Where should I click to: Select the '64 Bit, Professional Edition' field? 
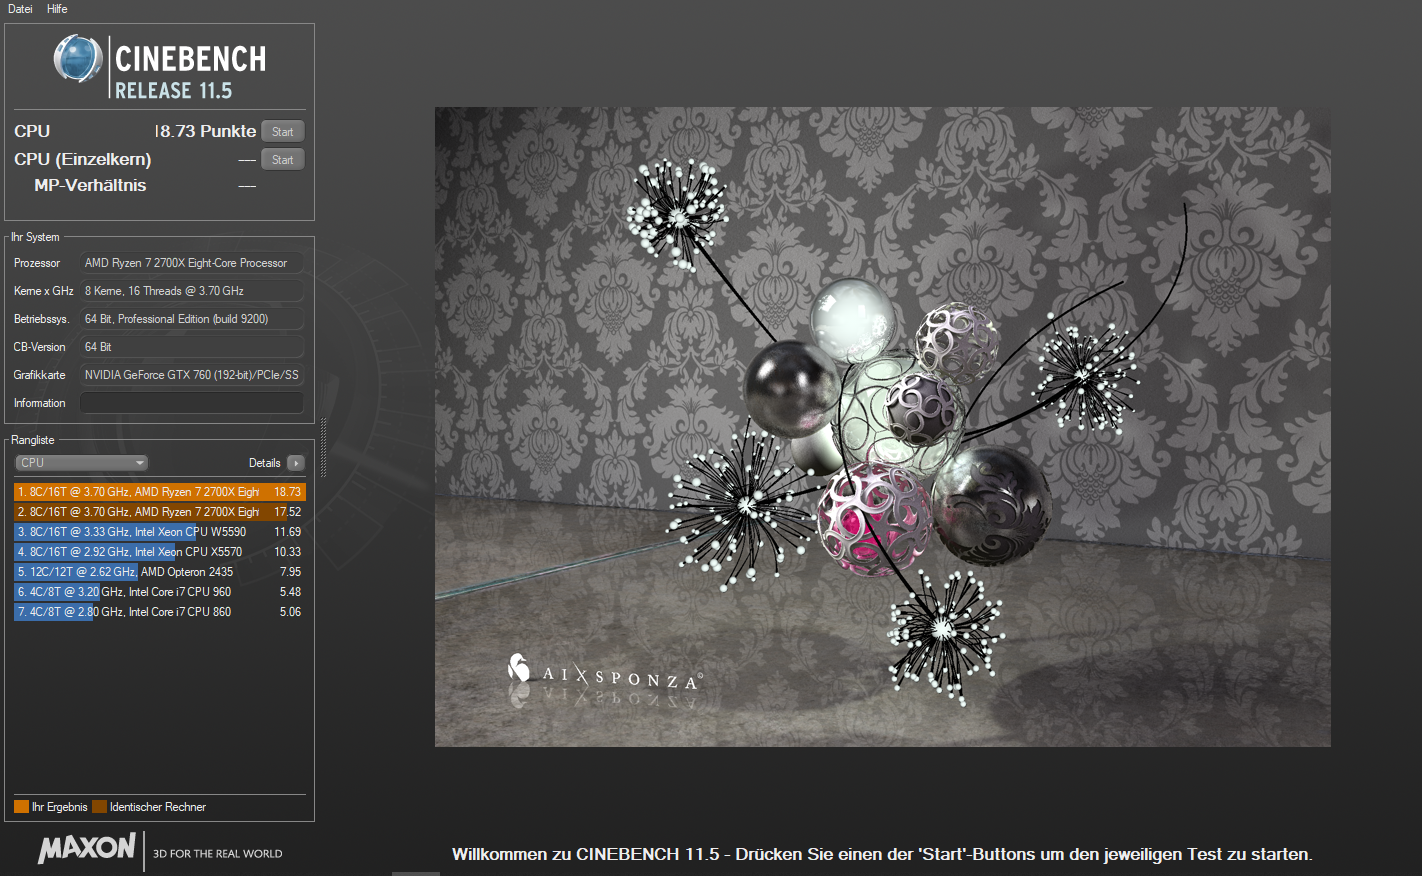(191, 319)
